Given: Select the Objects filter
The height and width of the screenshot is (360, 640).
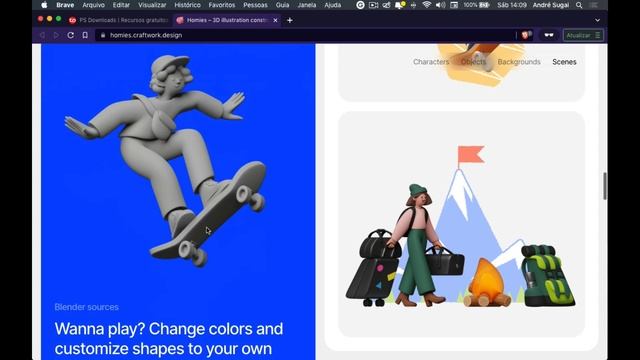Looking at the screenshot, I should (x=473, y=62).
